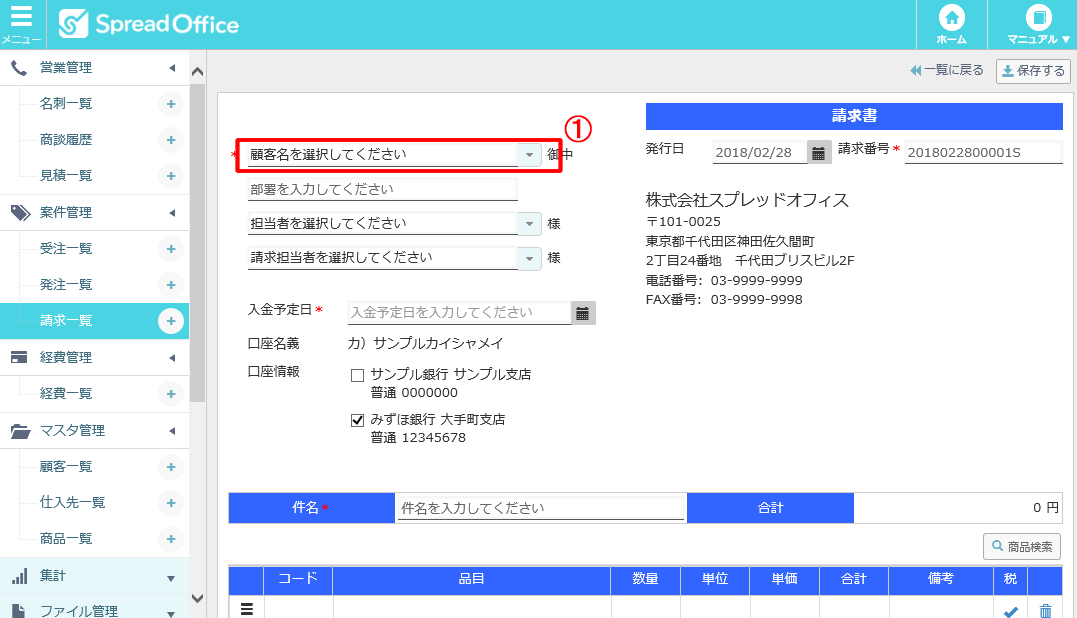1077x618 pixels.
Task: Add new 商品 with plus icon
Action: click(x=171, y=538)
